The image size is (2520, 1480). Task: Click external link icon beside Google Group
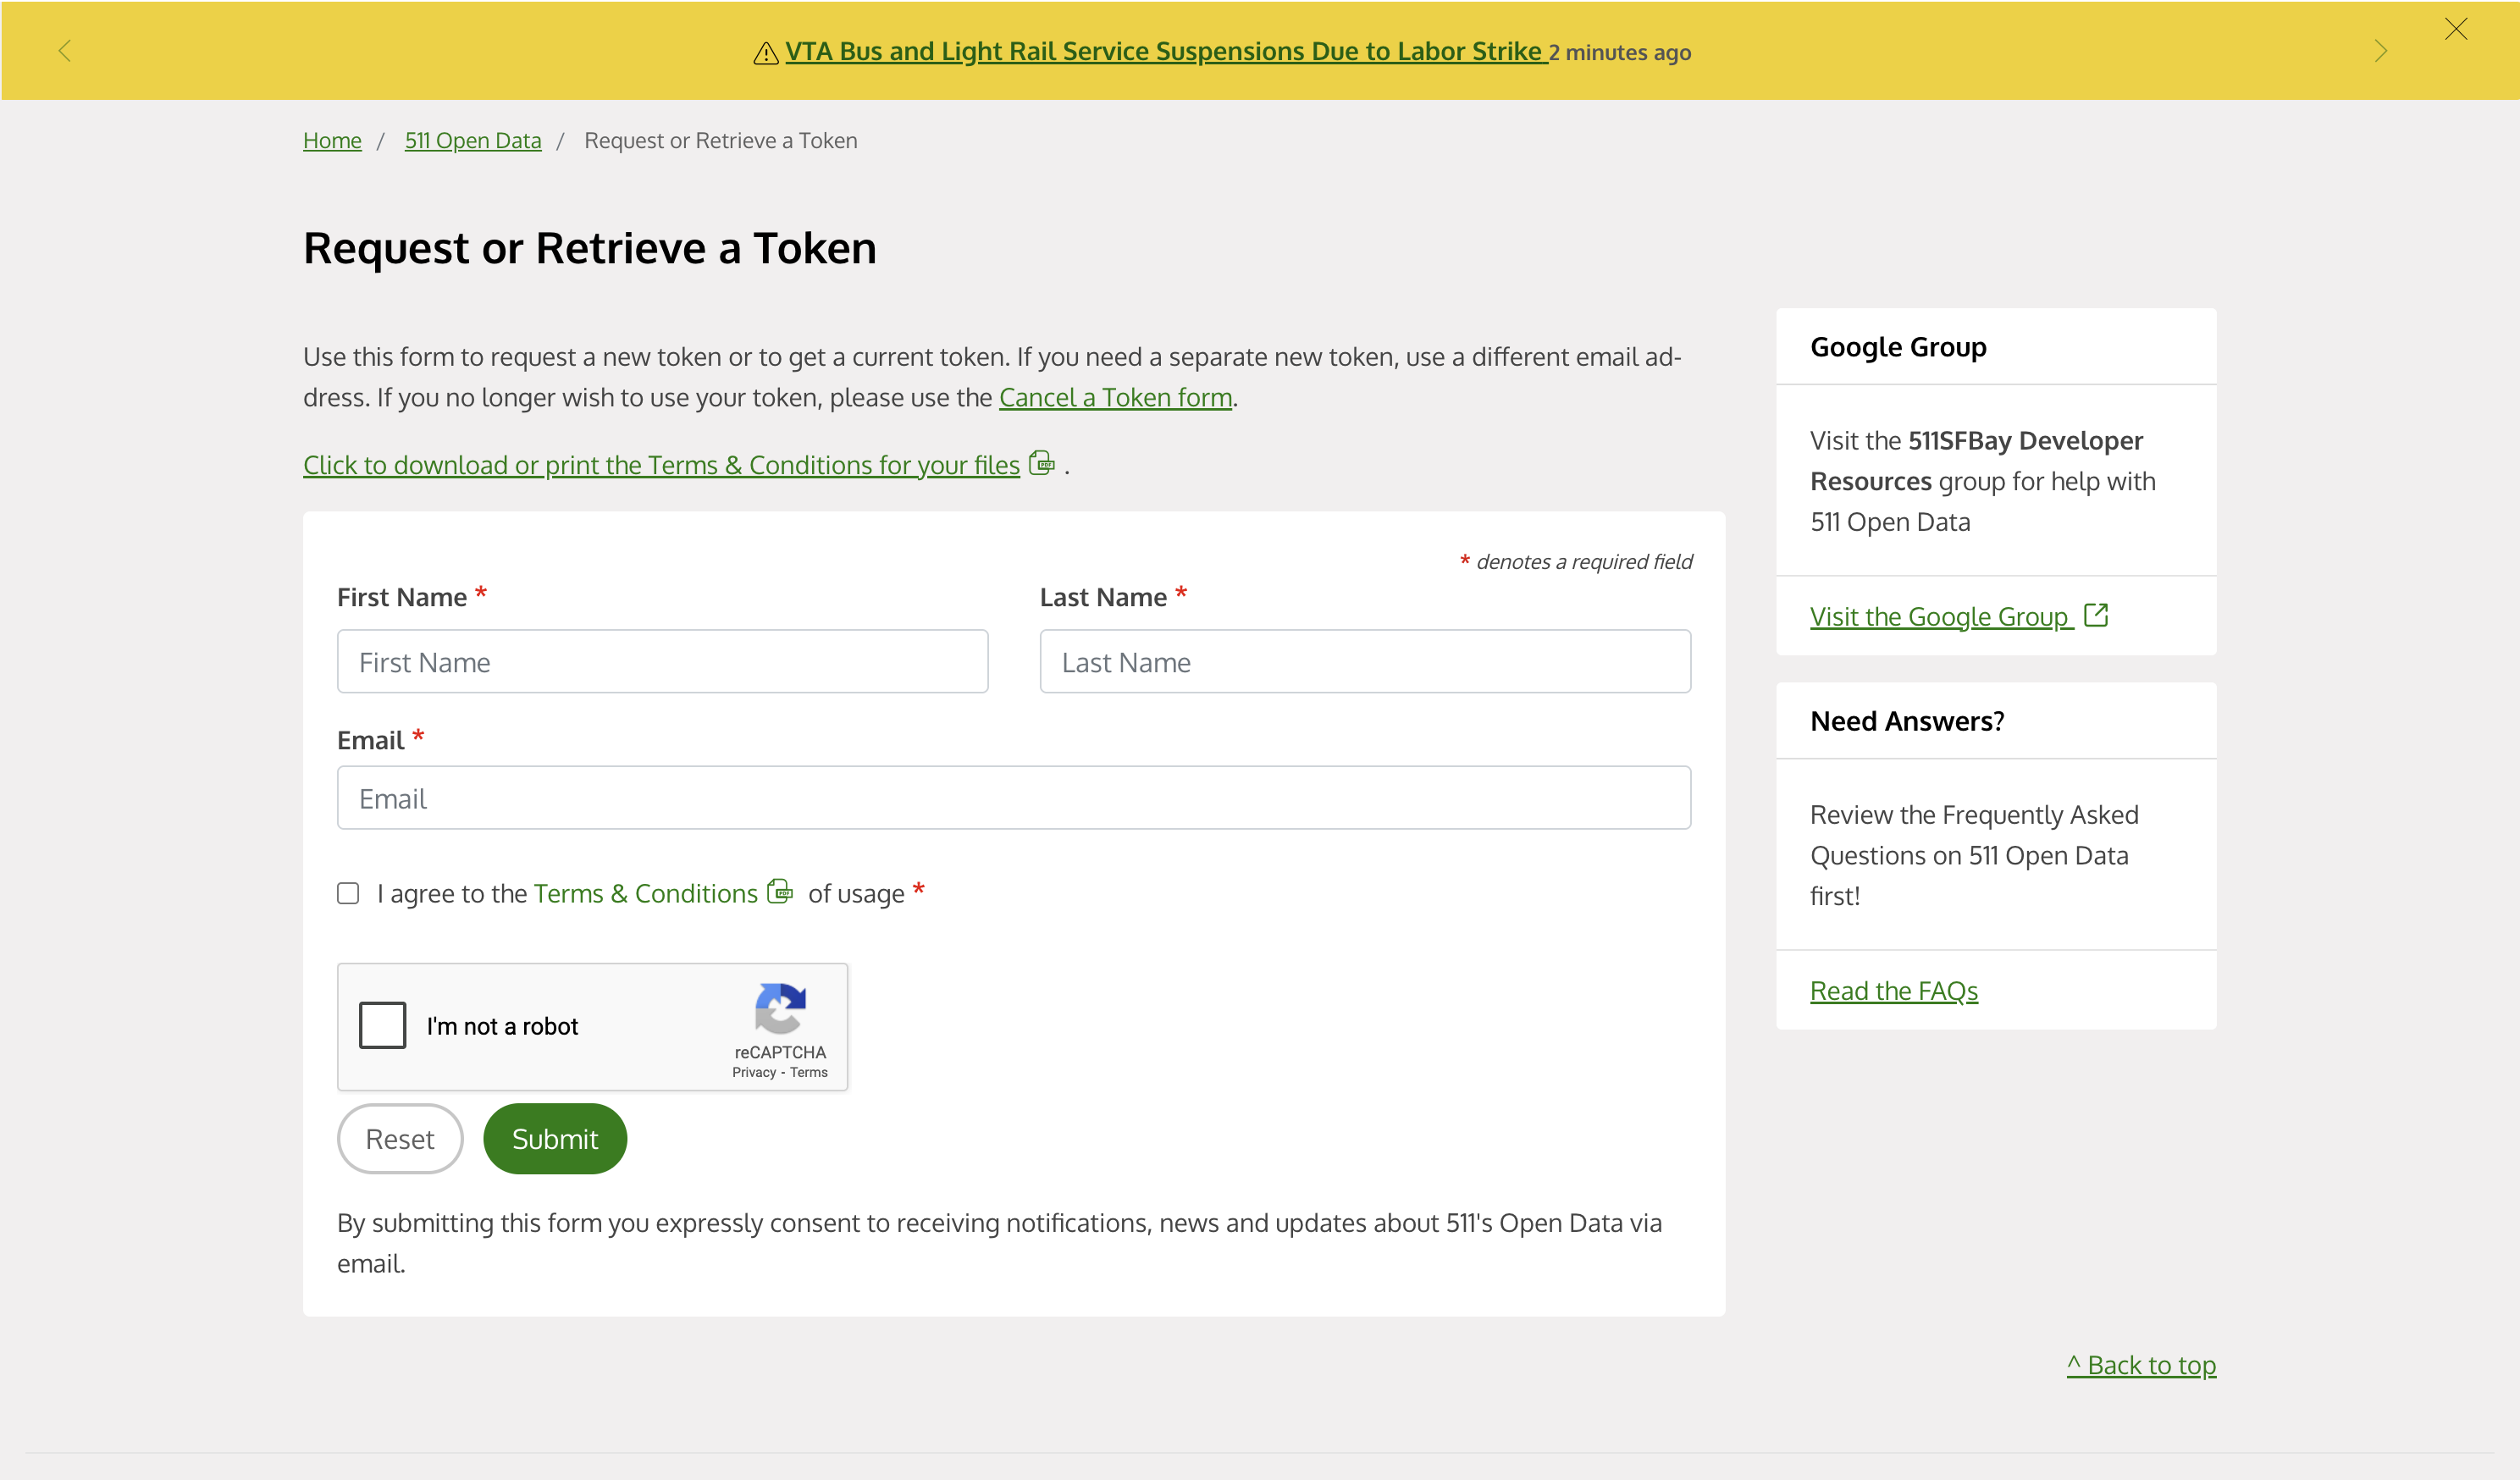[2096, 615]
